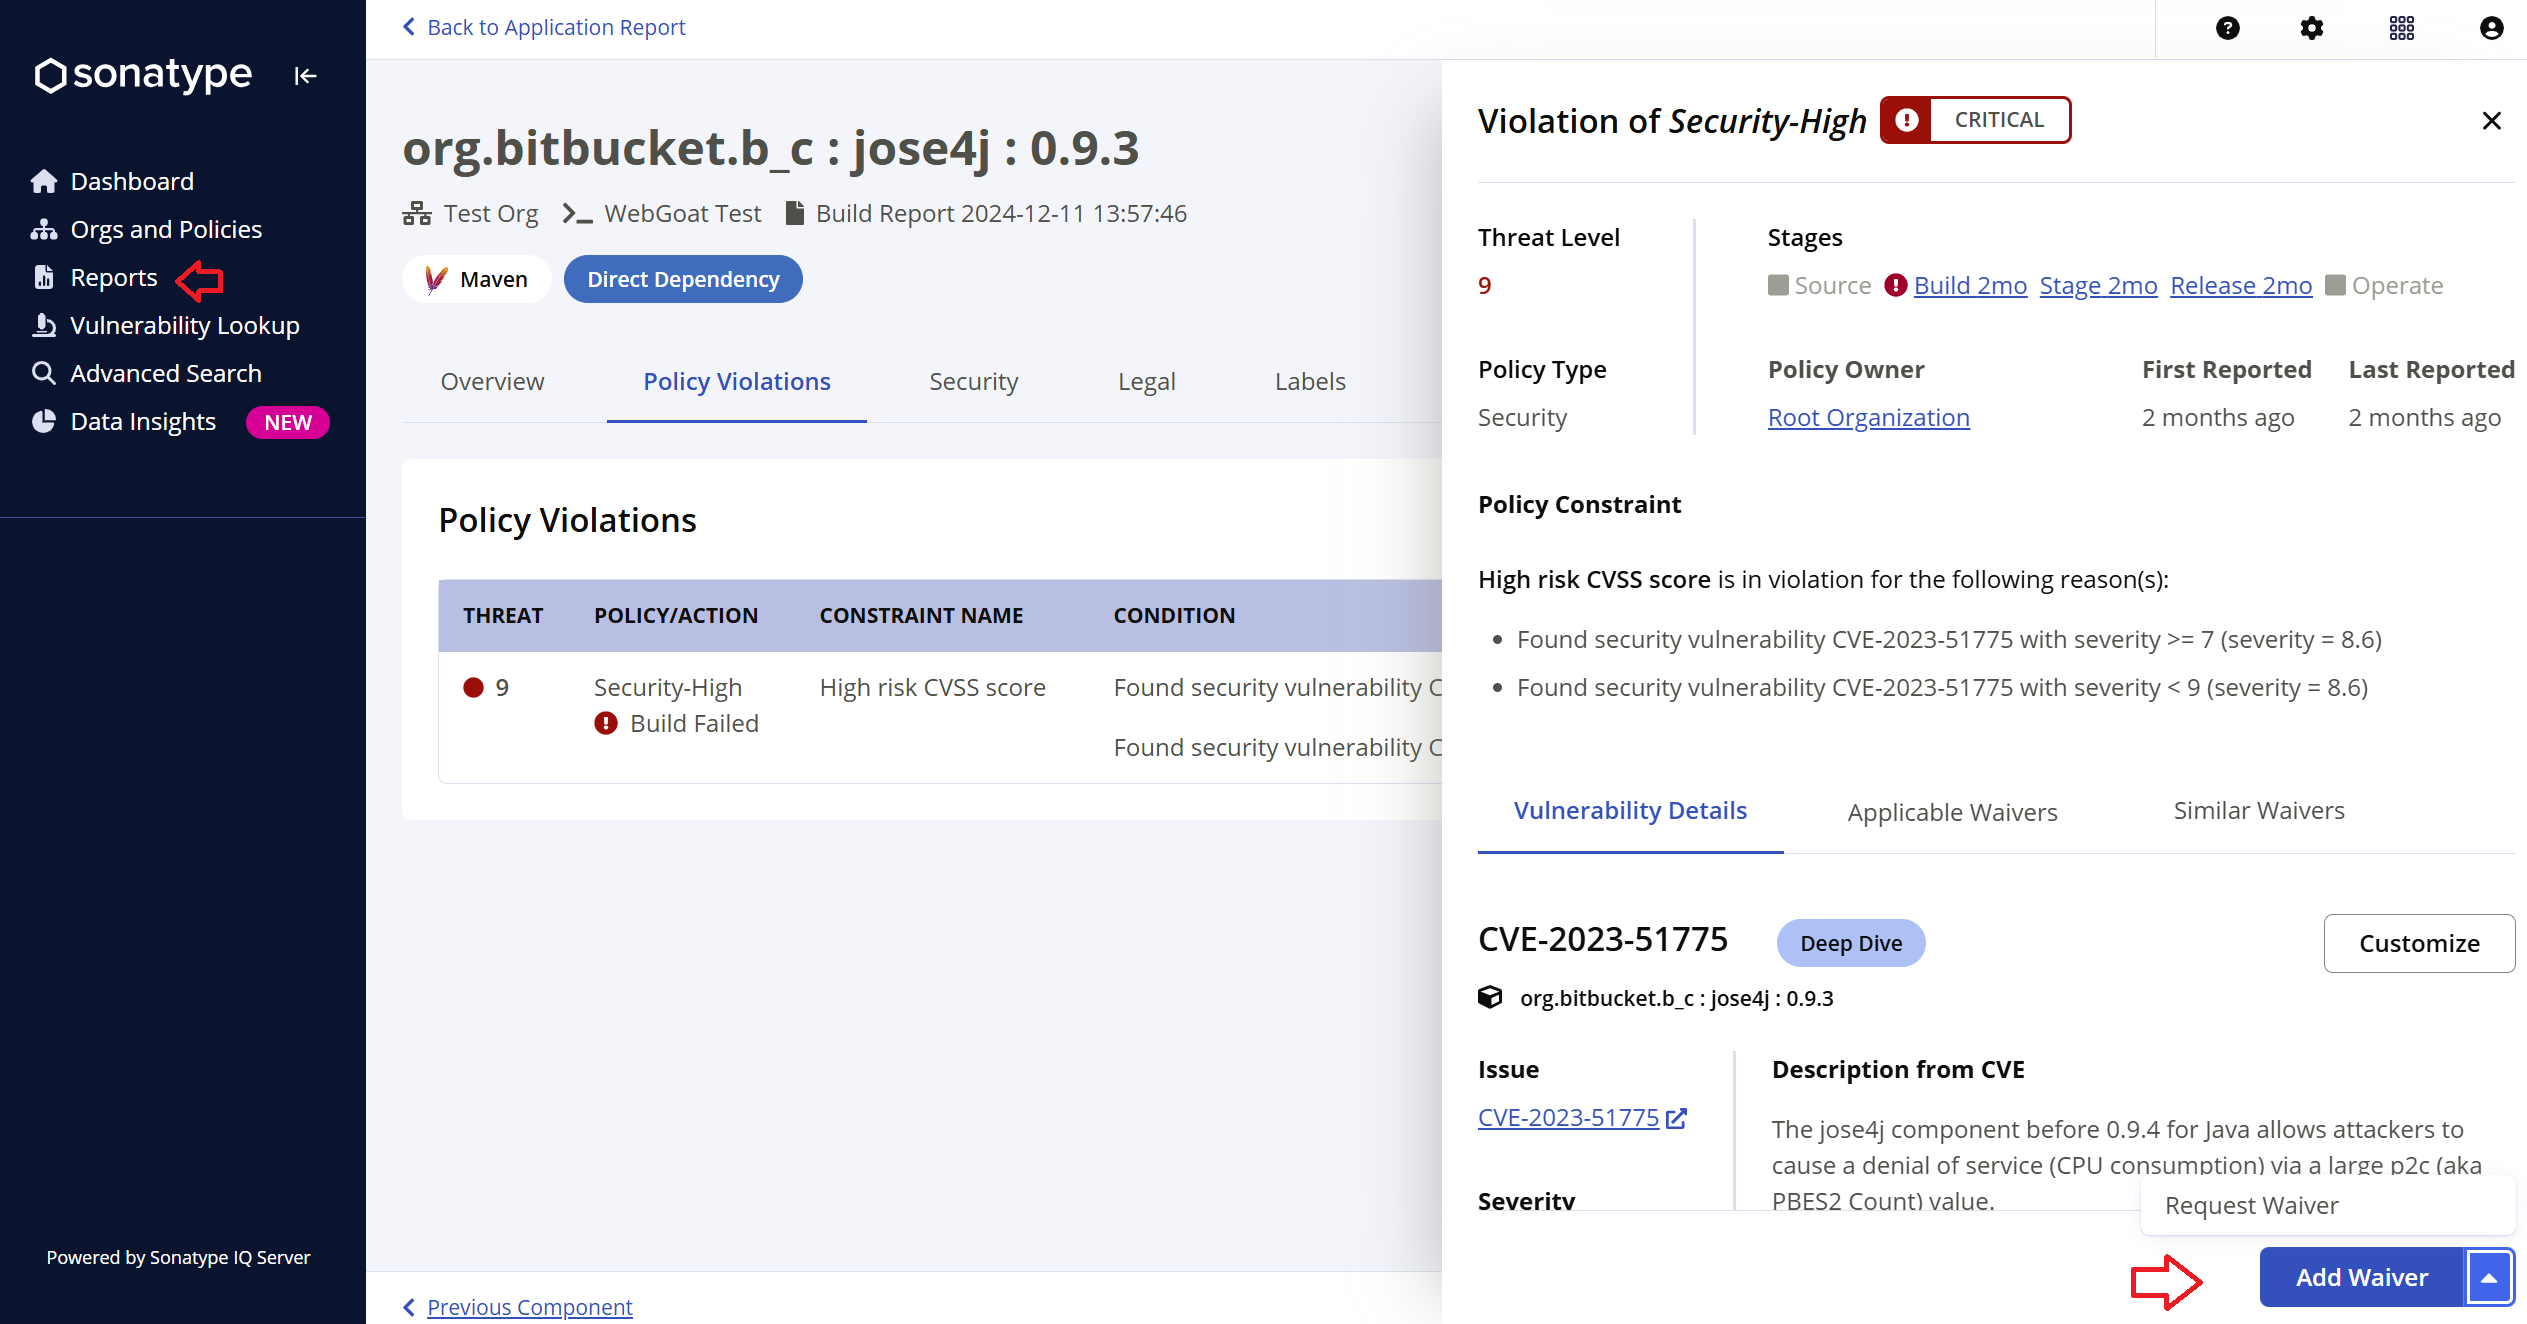The image size is (2527, 1324).
Task: Open the help question mark icon
Action: tap(2227, 28)
